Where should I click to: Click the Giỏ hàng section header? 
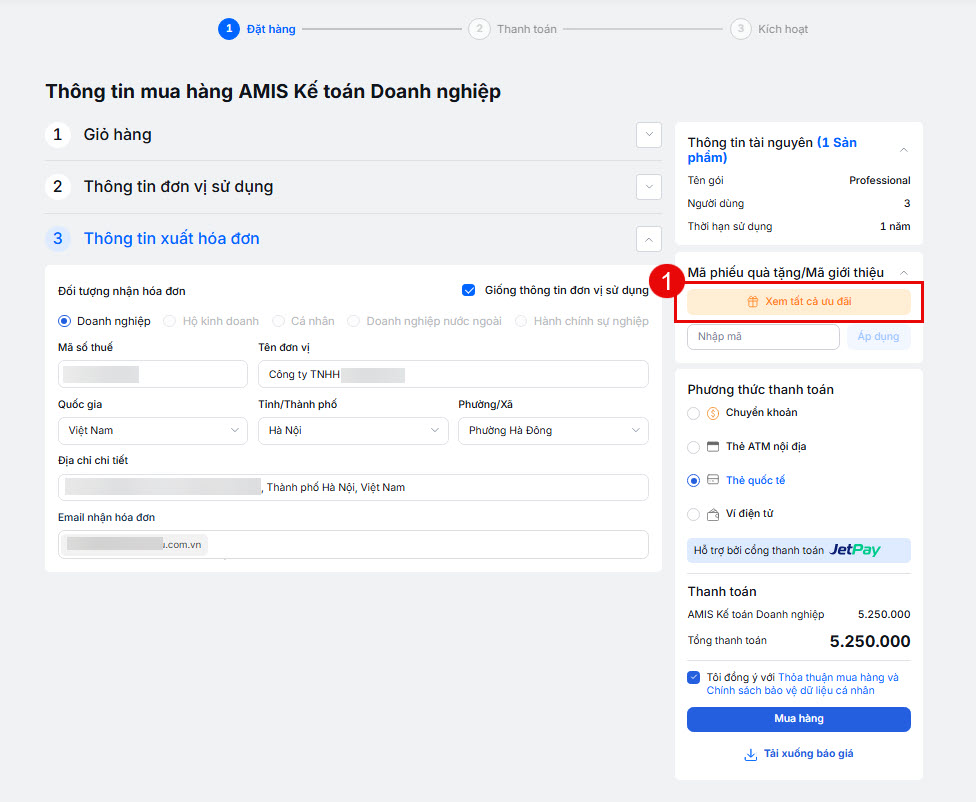118,134
